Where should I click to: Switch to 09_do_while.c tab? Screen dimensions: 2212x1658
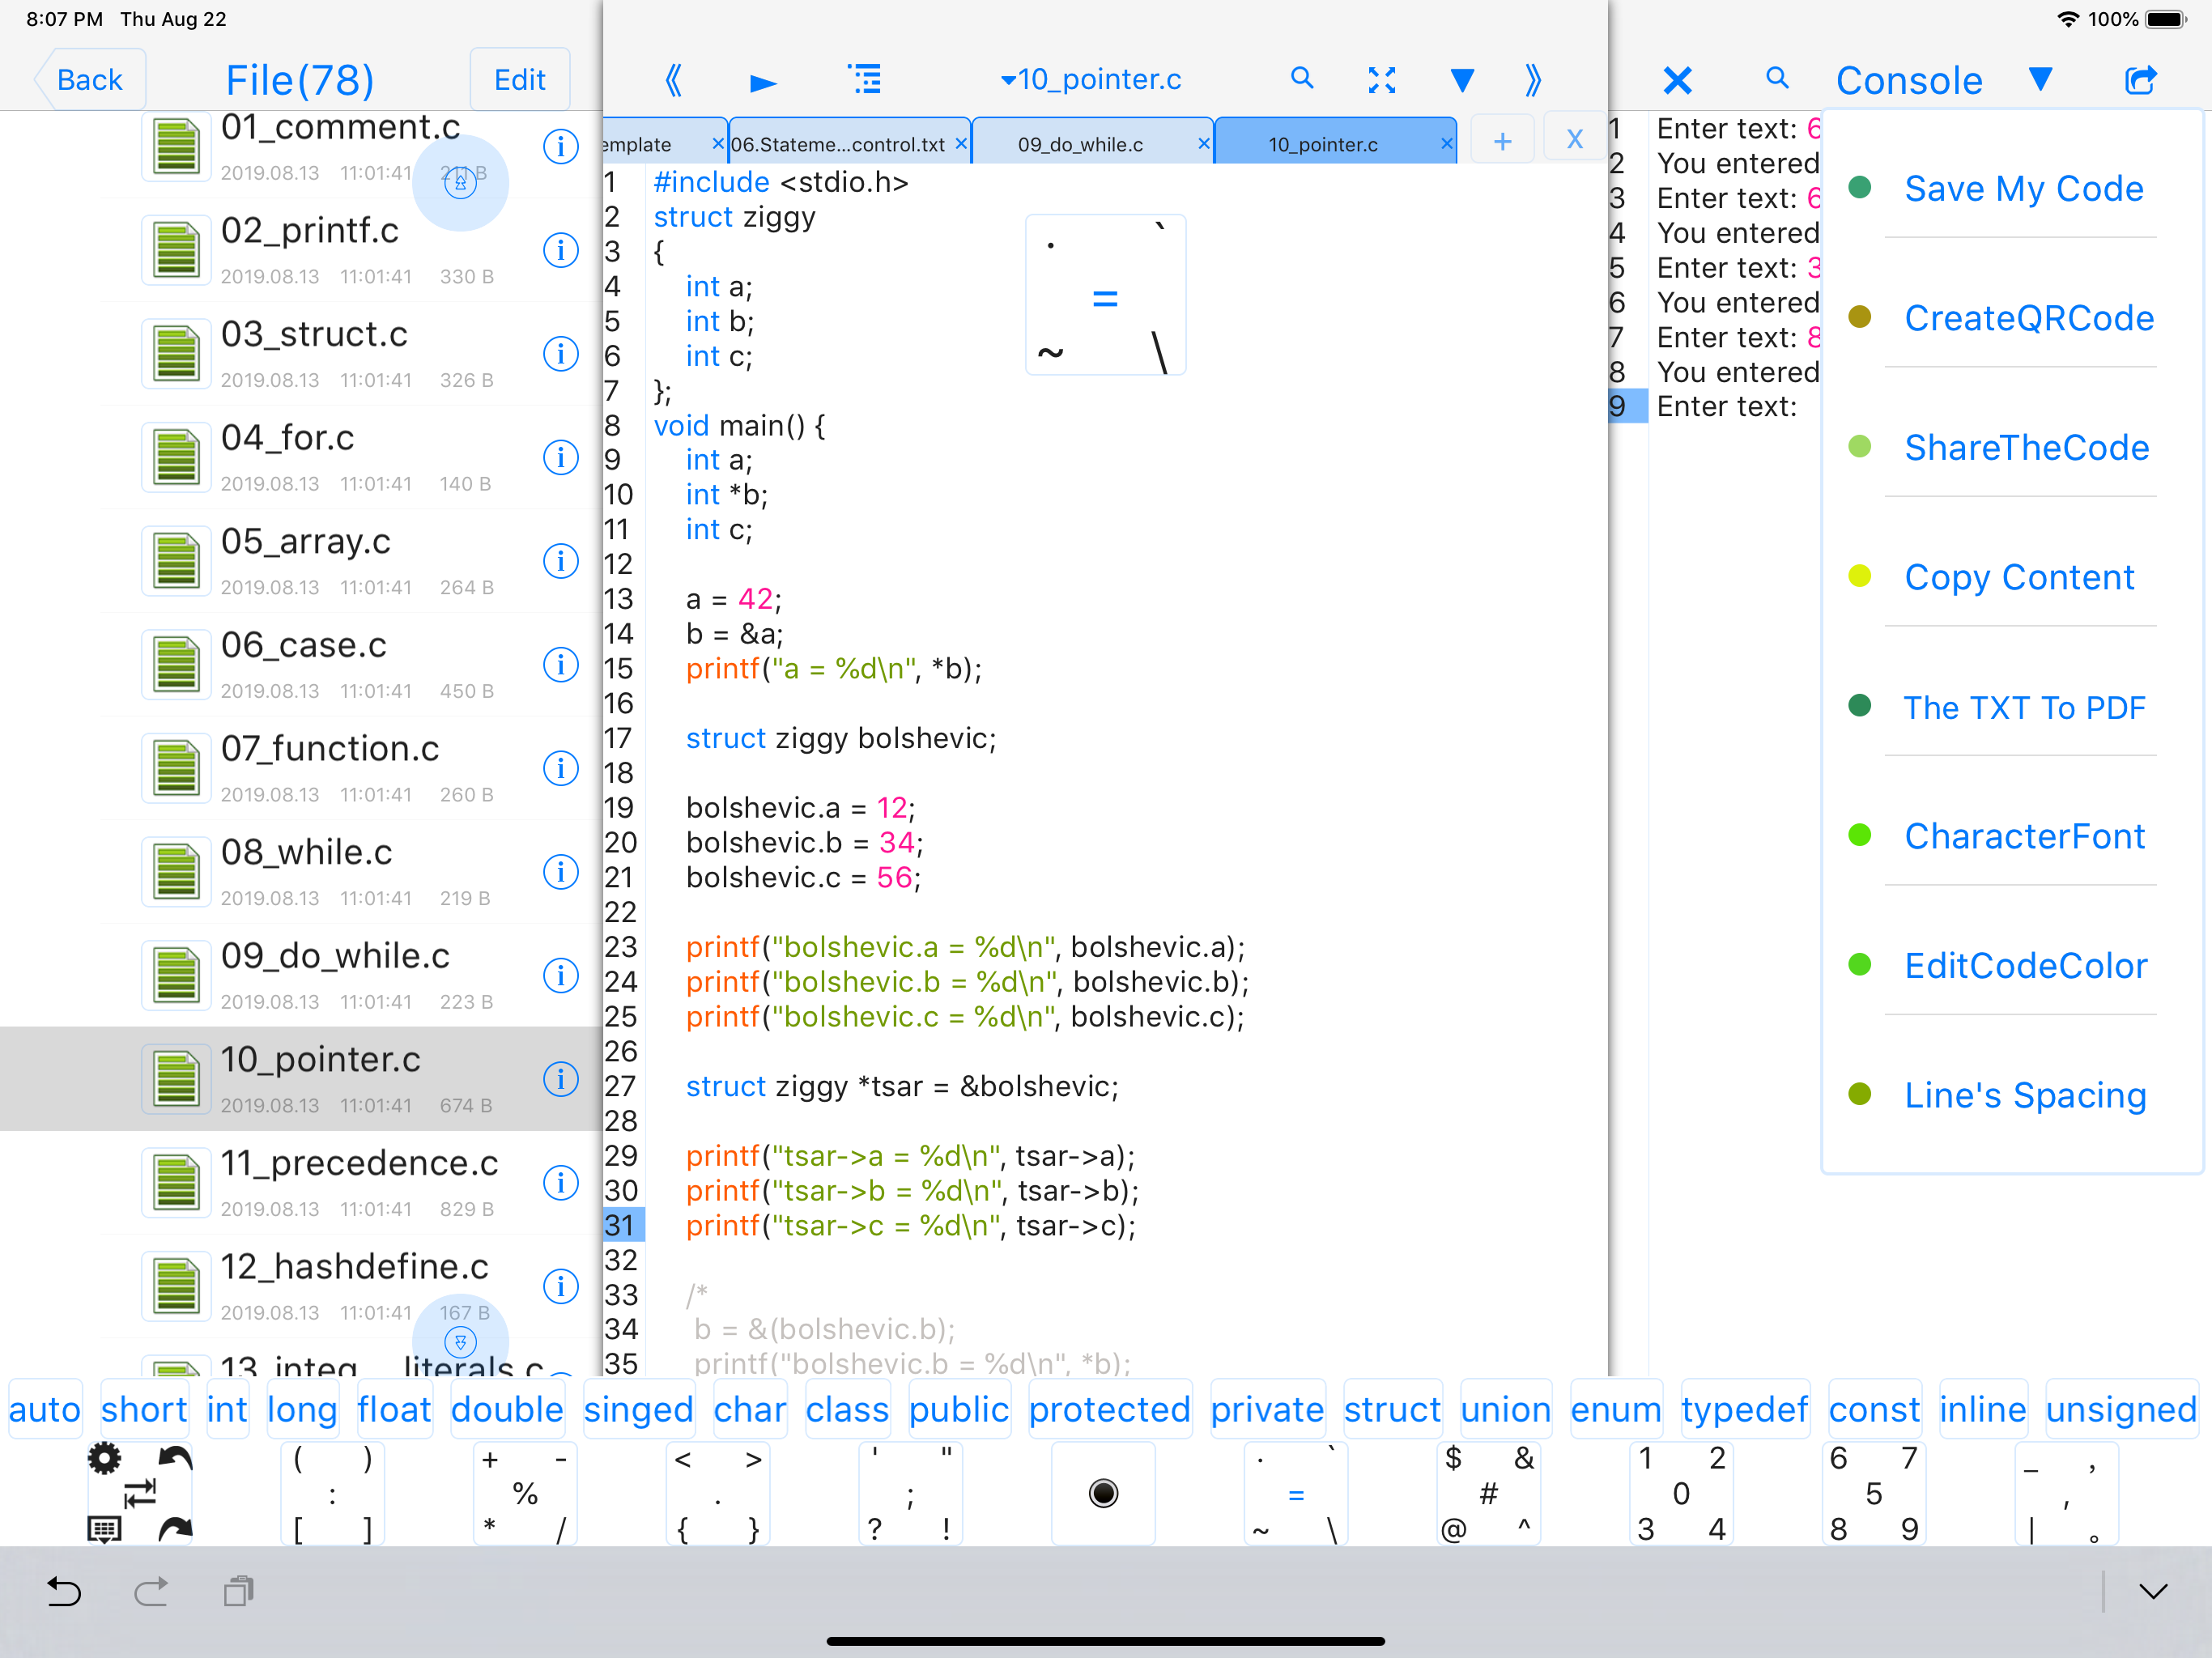coord(1080,144)
